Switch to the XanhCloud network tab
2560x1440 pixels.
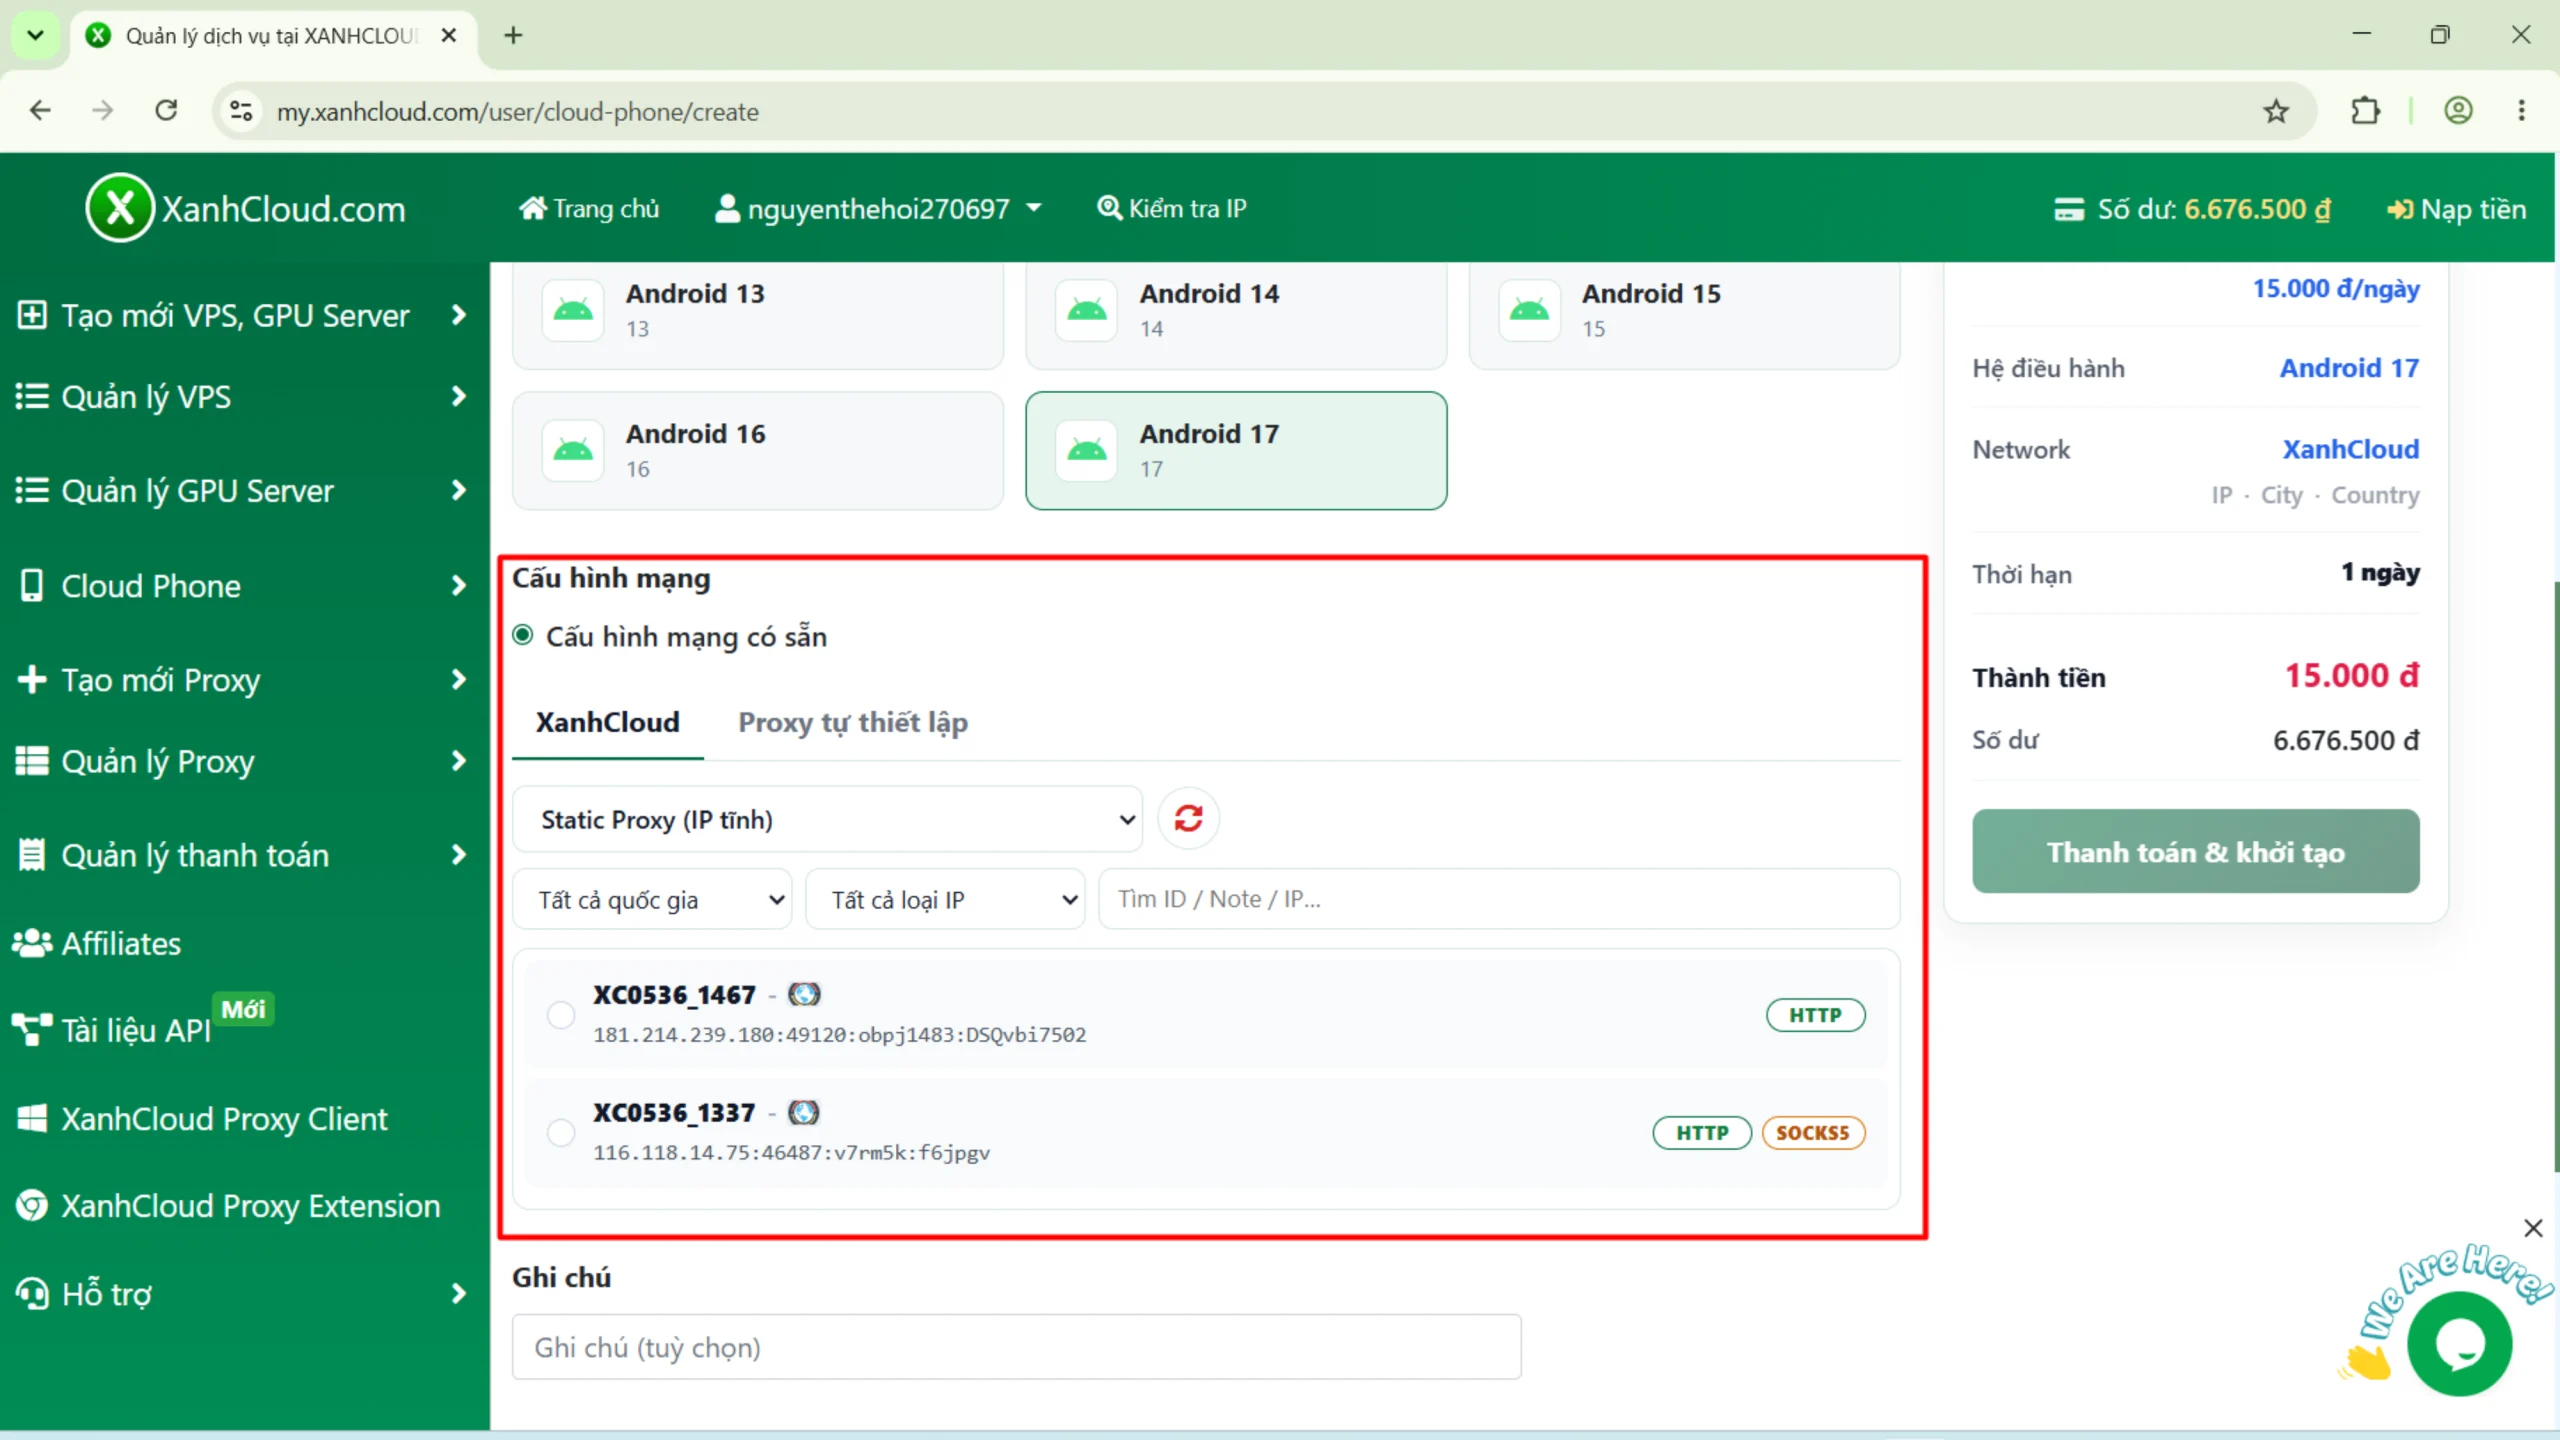click(x=608, y=722)
